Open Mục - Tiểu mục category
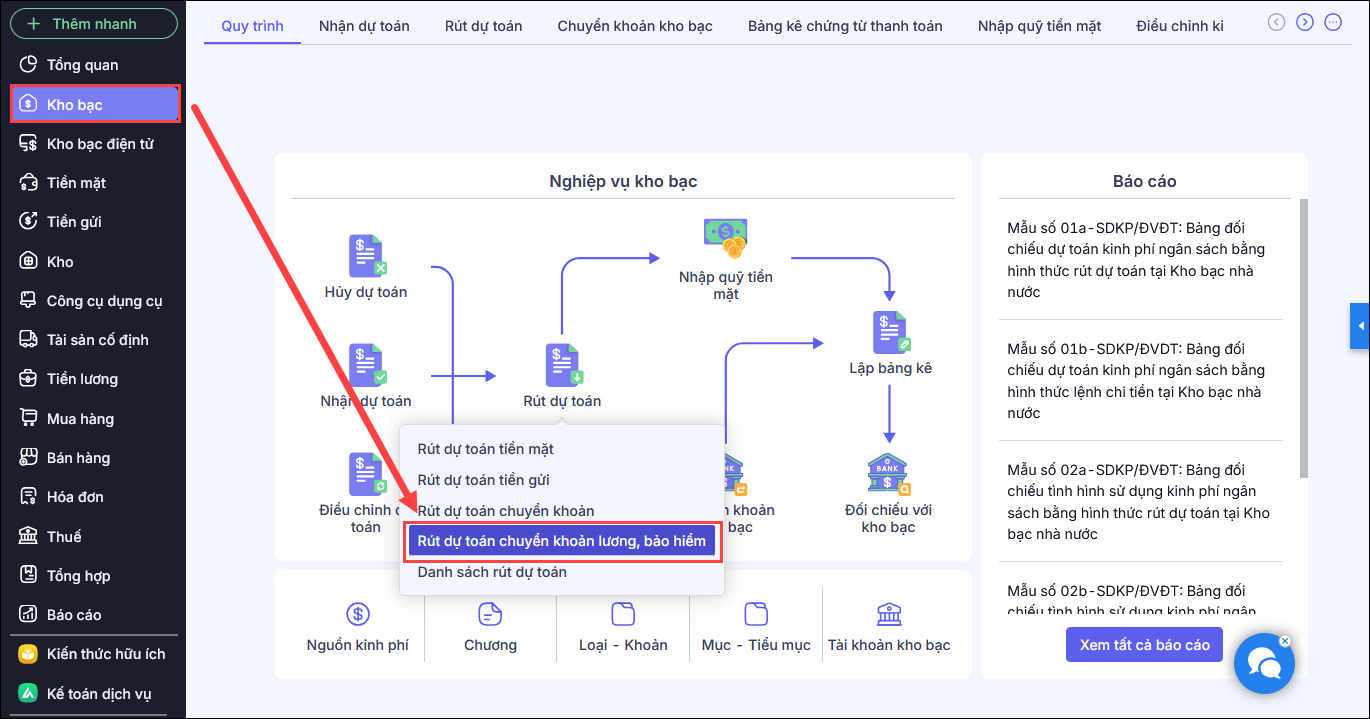 [756, 627]
